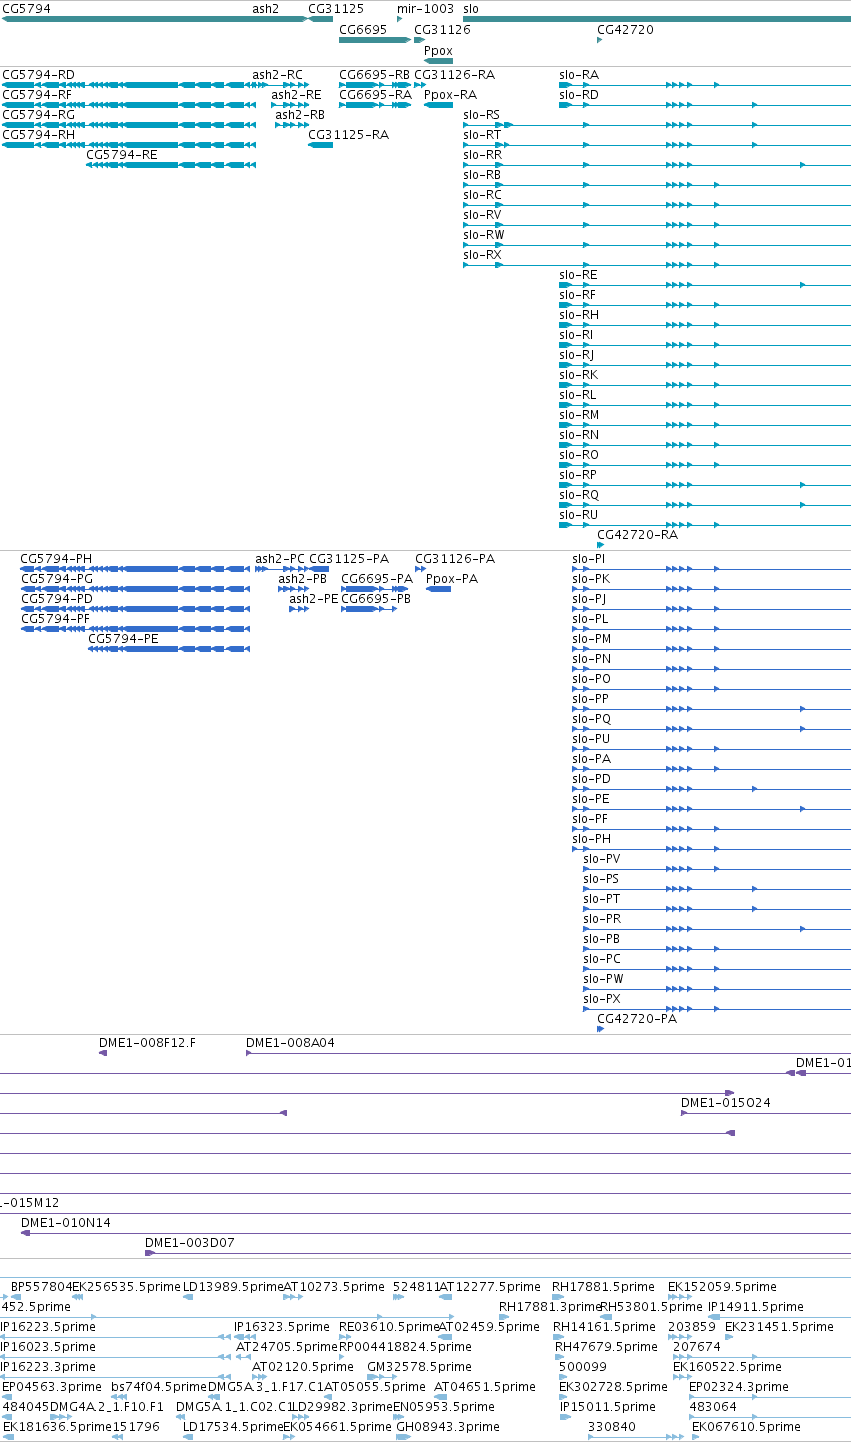Click BAC clone DME1-010N14
This screenshot has width=851, height=1442.
tap(66, 1223)
